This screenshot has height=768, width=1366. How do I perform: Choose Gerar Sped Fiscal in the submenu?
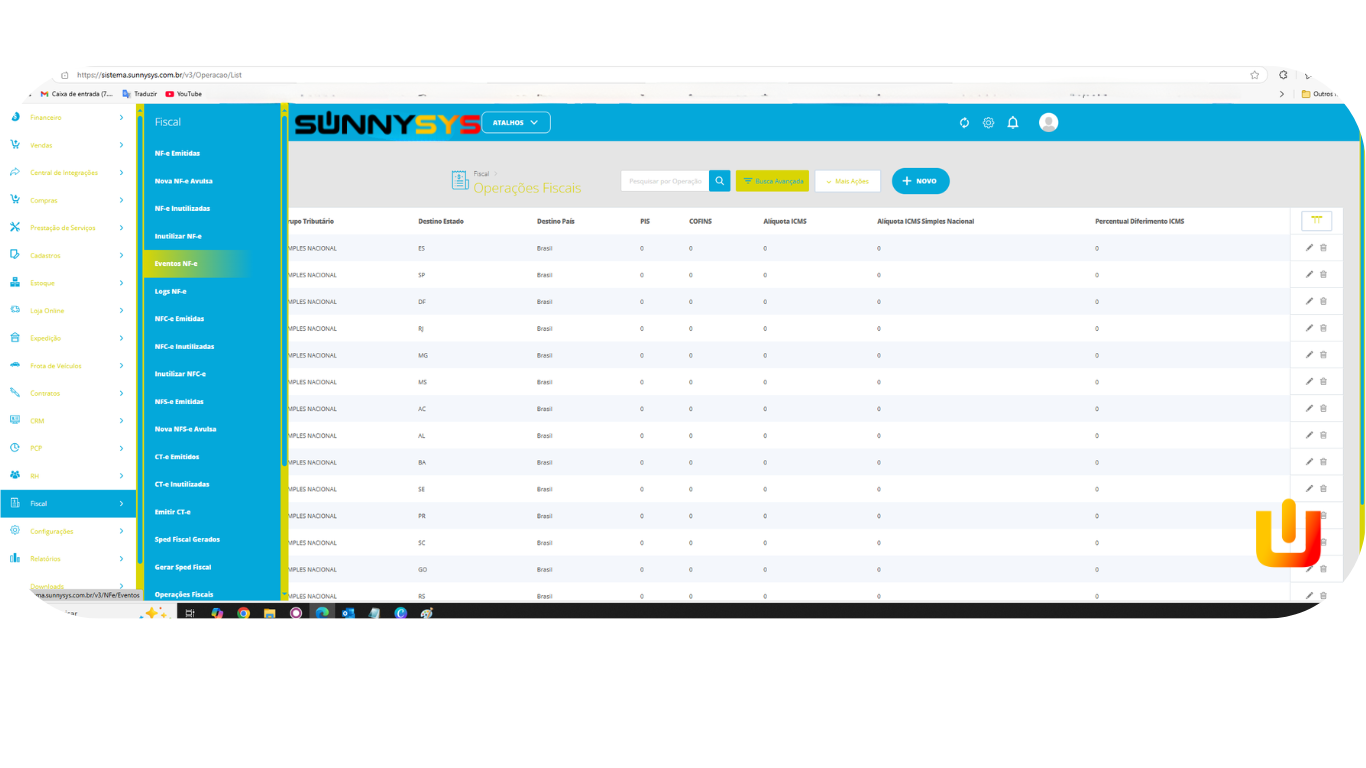tap(183, 567)
